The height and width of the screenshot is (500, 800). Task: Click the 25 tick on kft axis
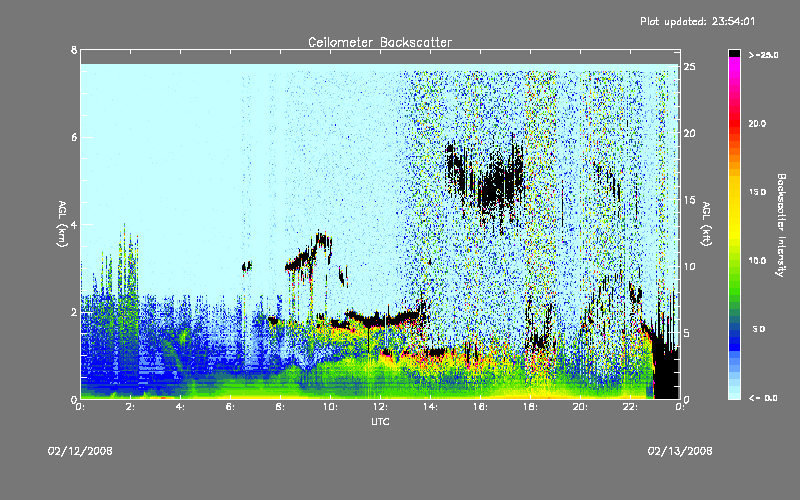(690, 67)
